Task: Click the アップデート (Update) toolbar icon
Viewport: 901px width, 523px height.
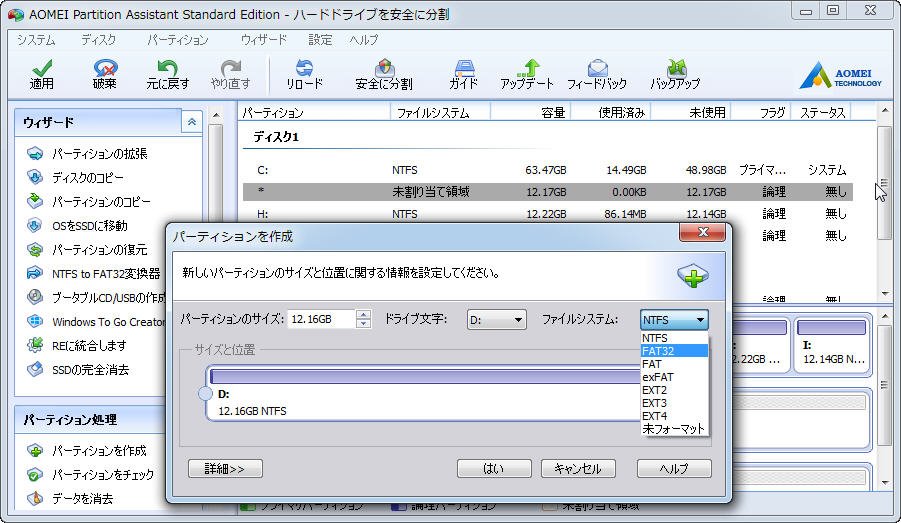Action: [527, 74]
